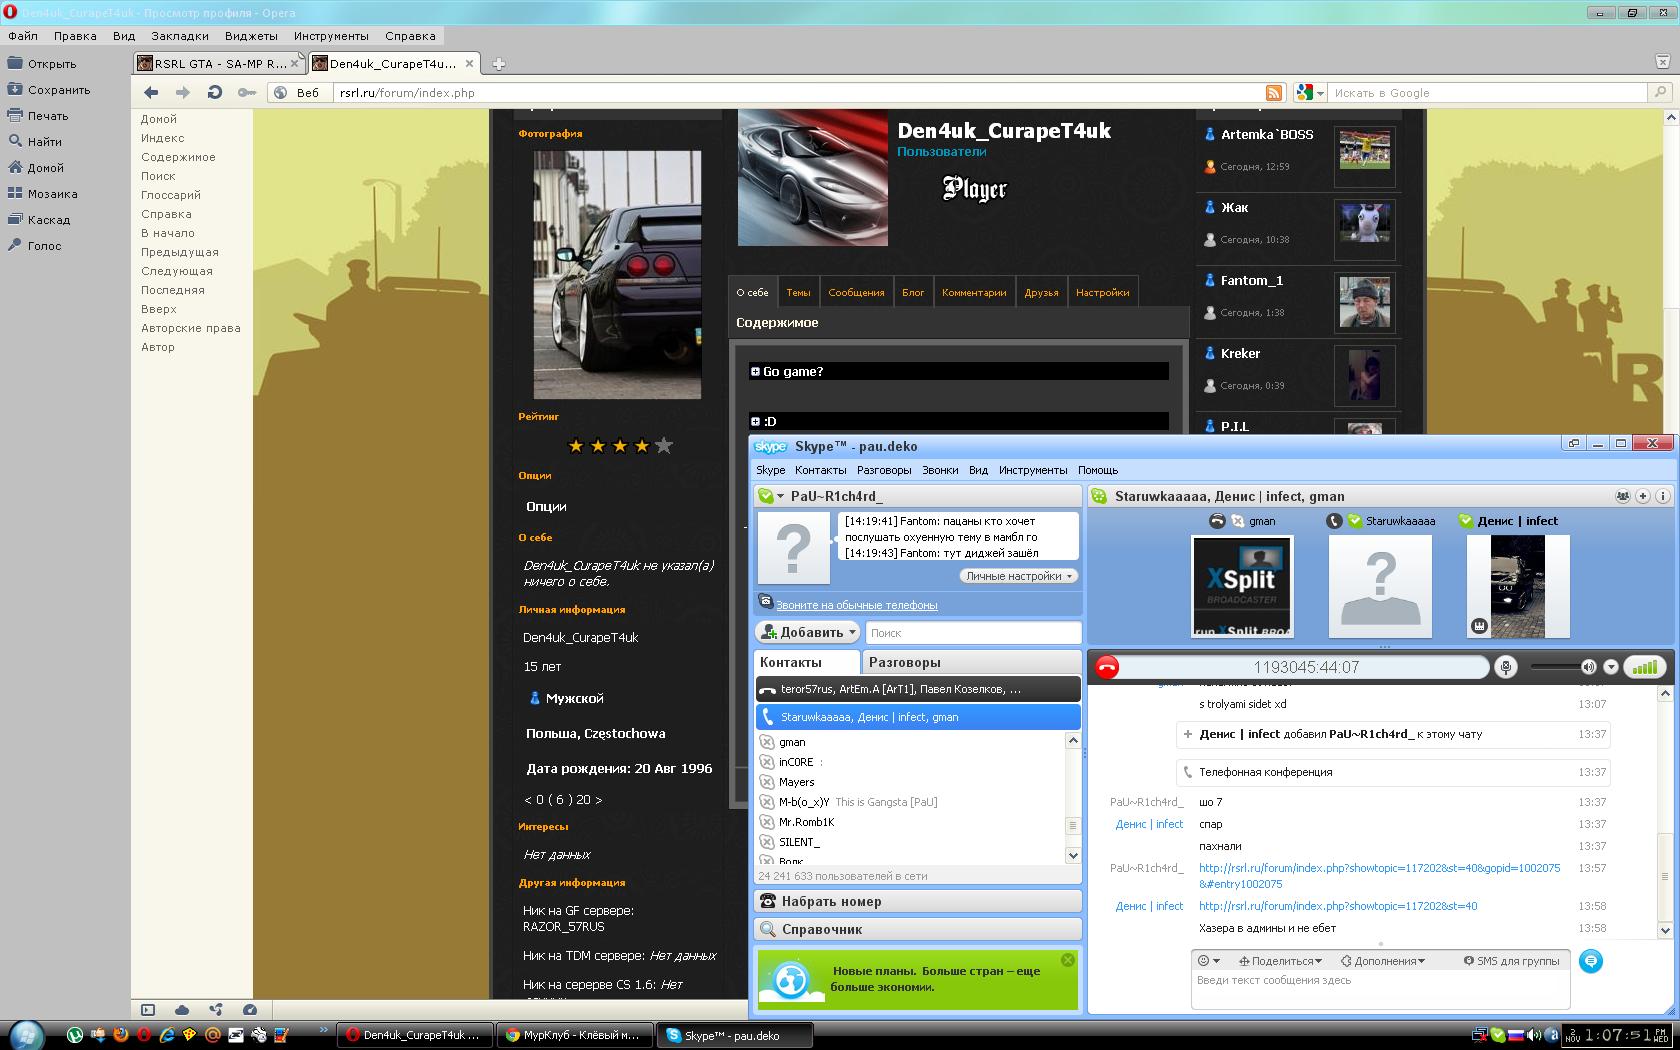
Task: Open the emoticon picker
Action: pos(1208,961)
